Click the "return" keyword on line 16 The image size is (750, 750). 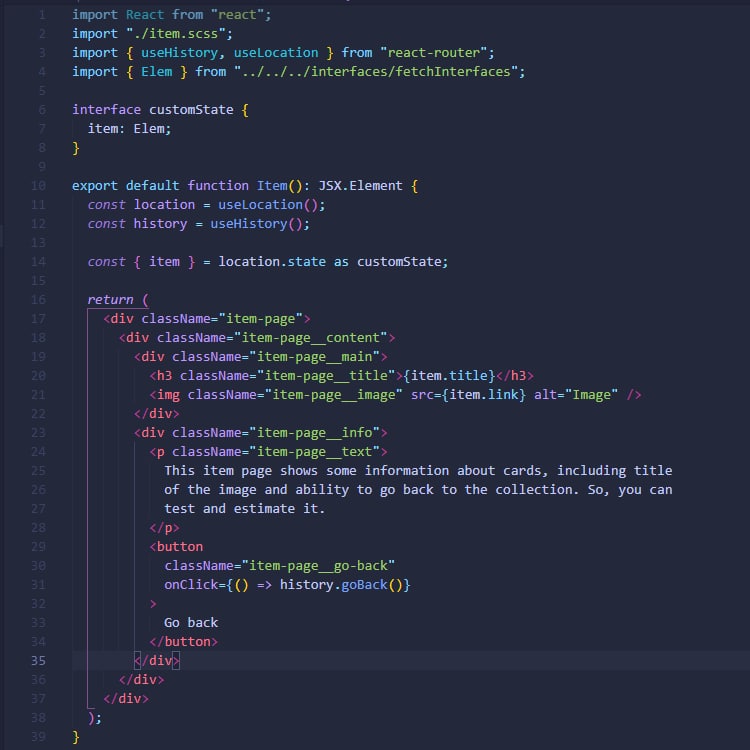pos(110,300)
